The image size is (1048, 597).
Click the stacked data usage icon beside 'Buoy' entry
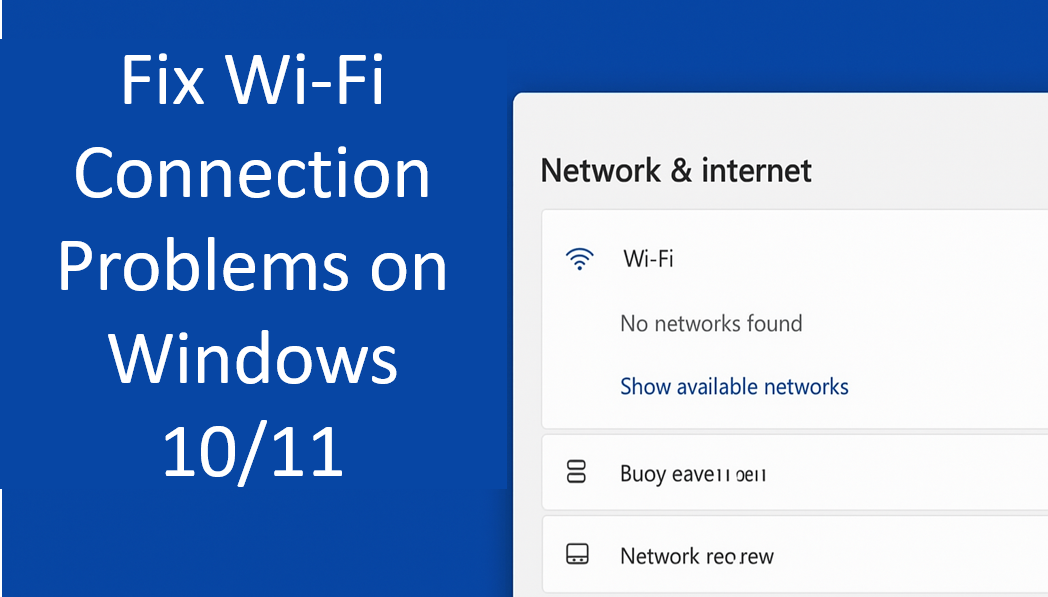point(576,471)
